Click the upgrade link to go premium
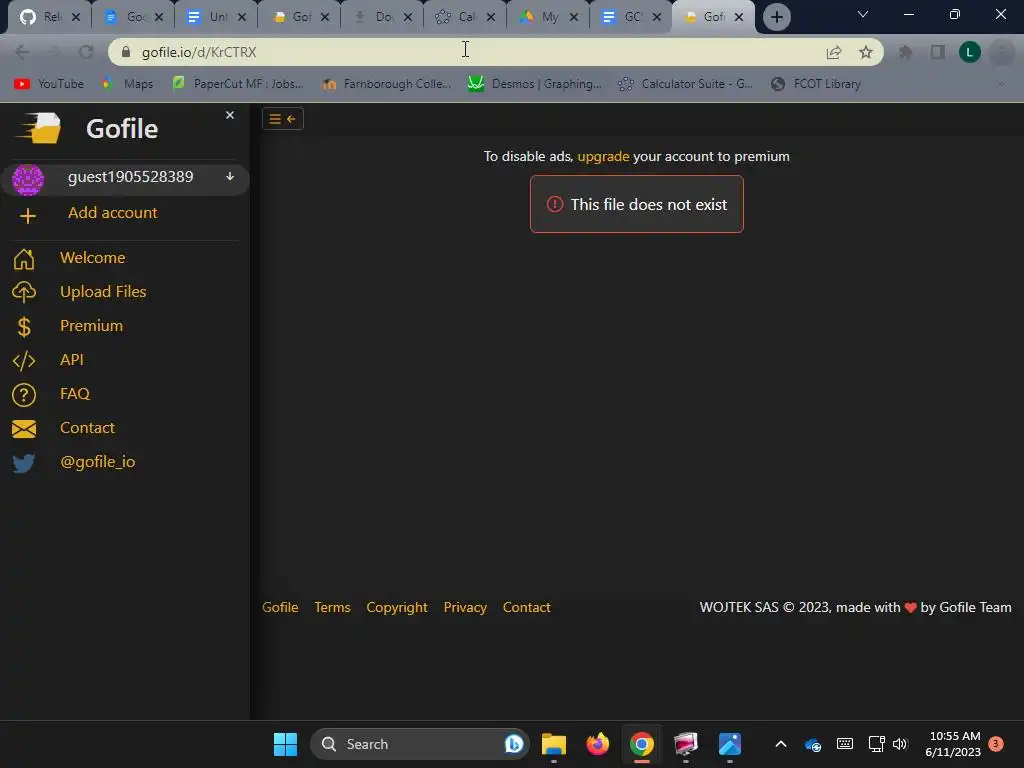The height and width of the screenshot is (768, 1024). 603,156
